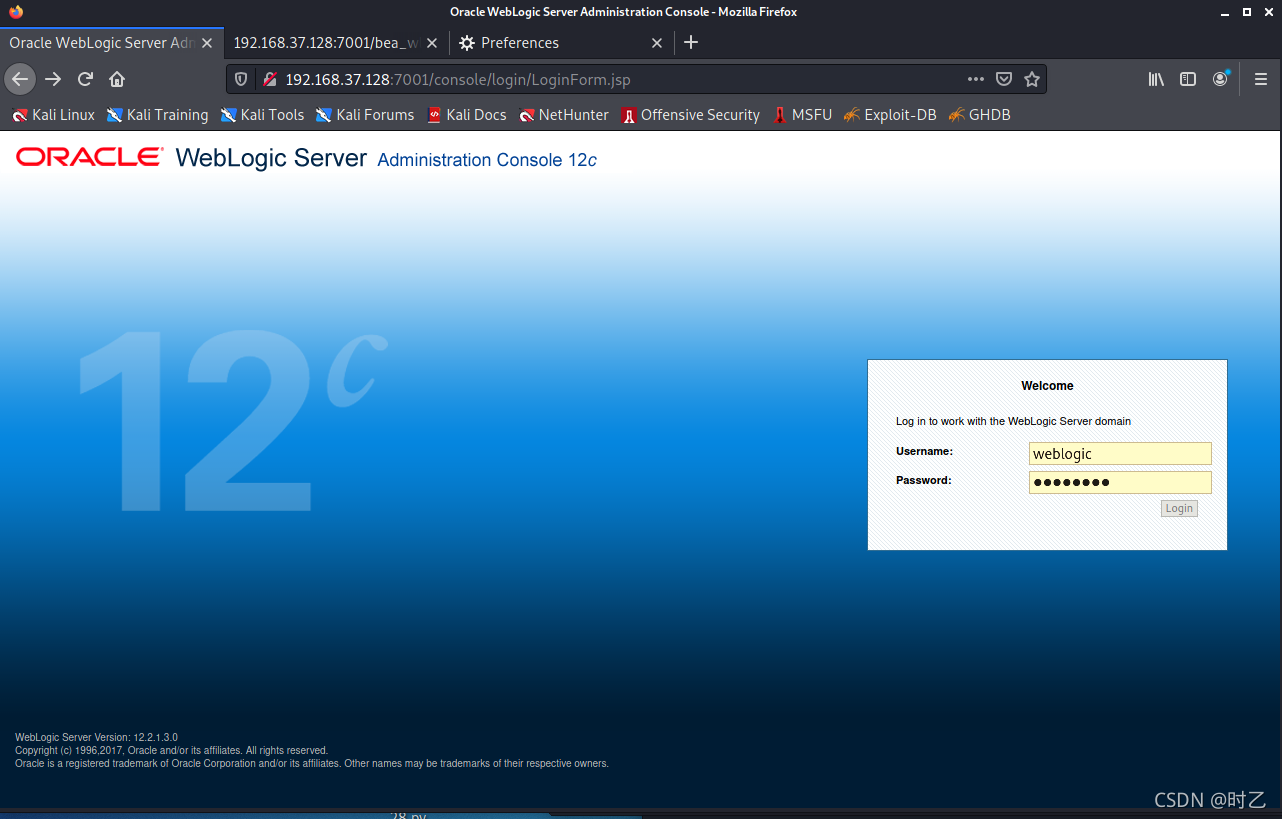This screenshot has height=819, width=1282.
Task: Click the Login button
Action: coord(1179,509)
